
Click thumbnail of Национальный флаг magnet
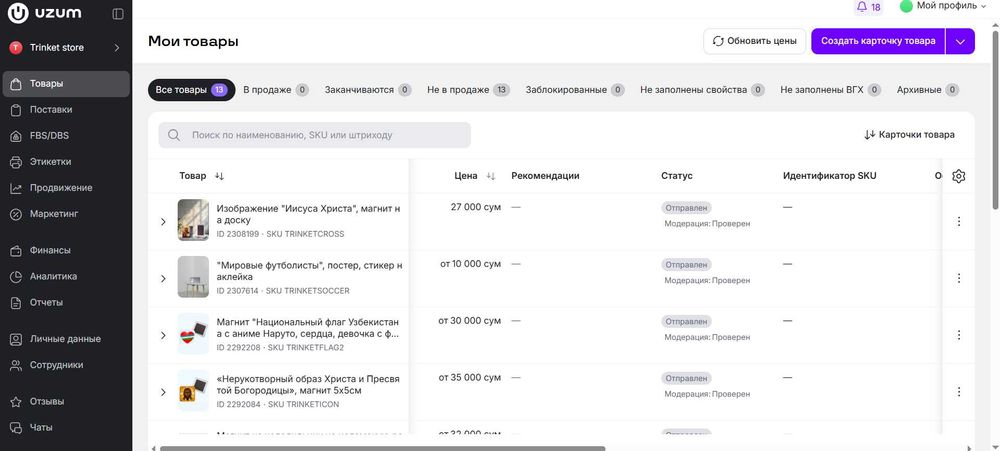pos(193,334)
